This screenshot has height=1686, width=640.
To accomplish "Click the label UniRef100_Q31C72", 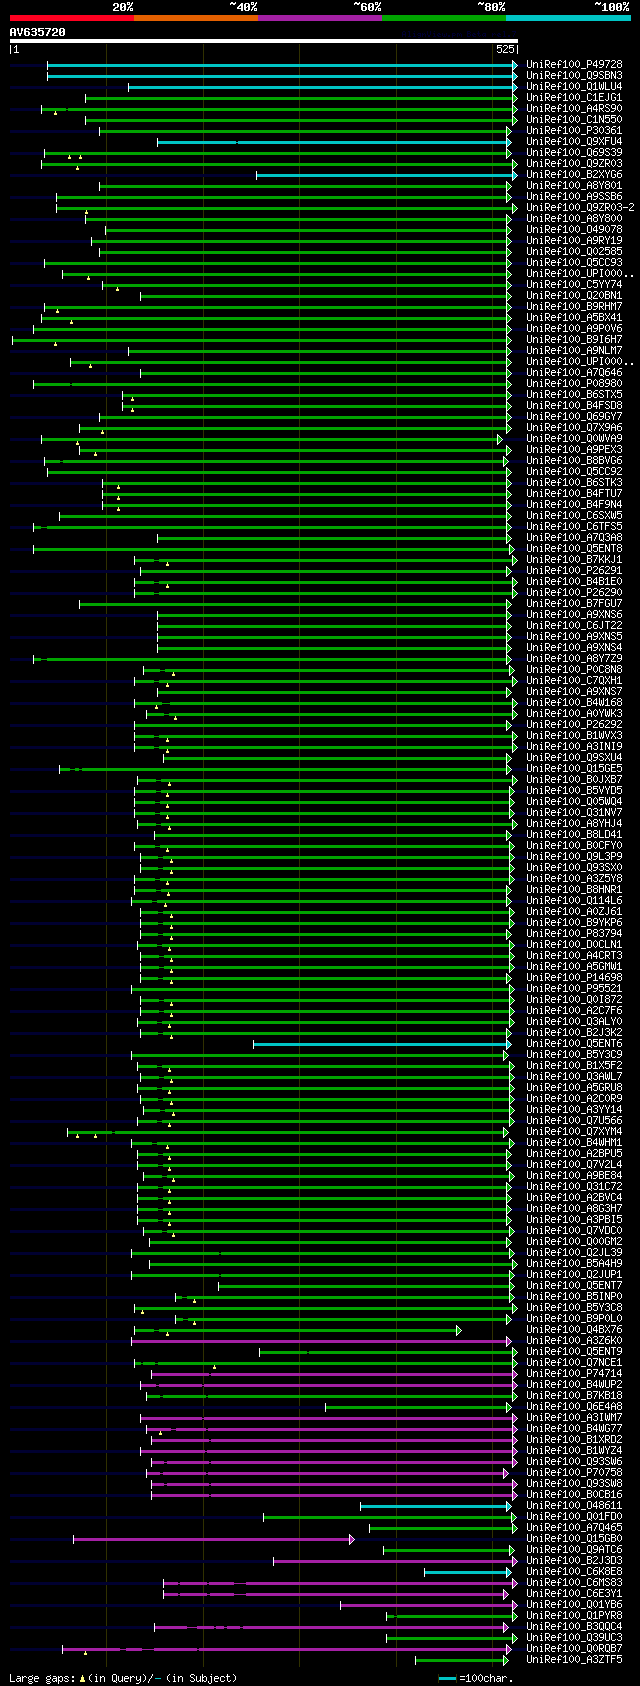I will pos(574,1186).
